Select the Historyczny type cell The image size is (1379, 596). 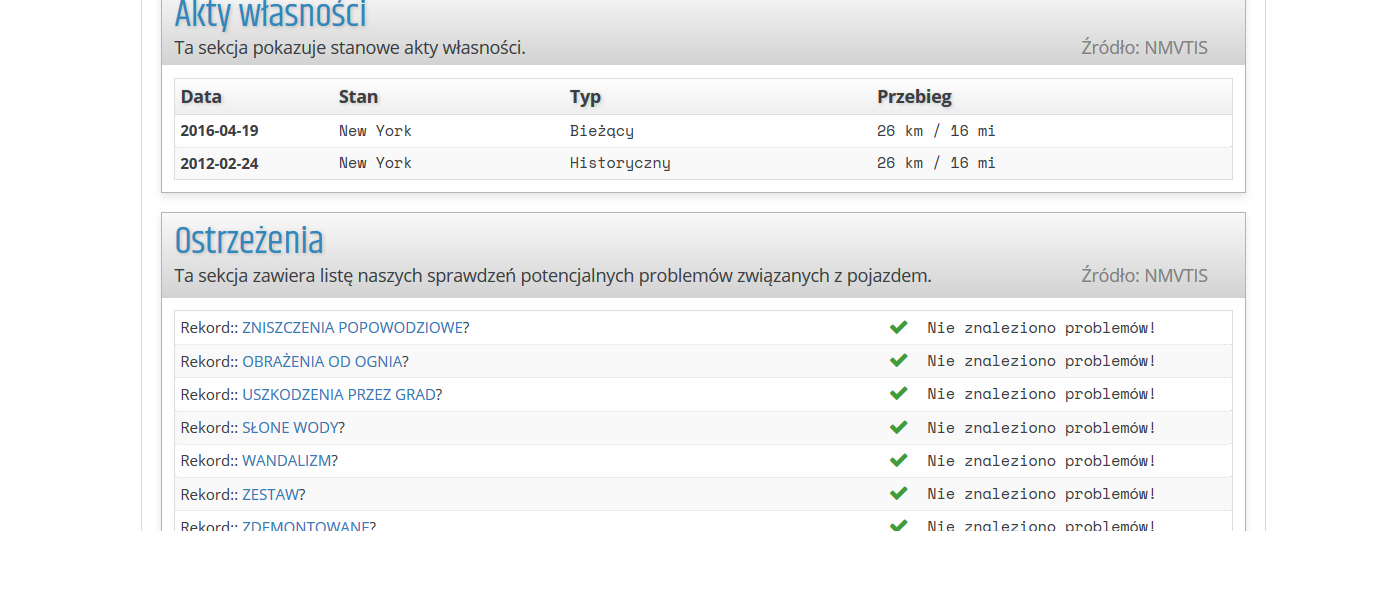tap(620, 163)
